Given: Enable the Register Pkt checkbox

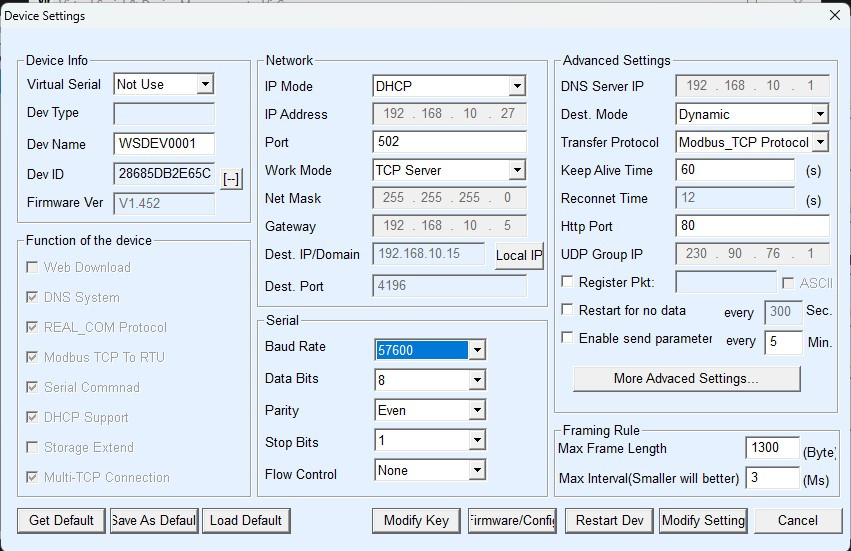Looking at the screenshot, I should pos(568,283).
